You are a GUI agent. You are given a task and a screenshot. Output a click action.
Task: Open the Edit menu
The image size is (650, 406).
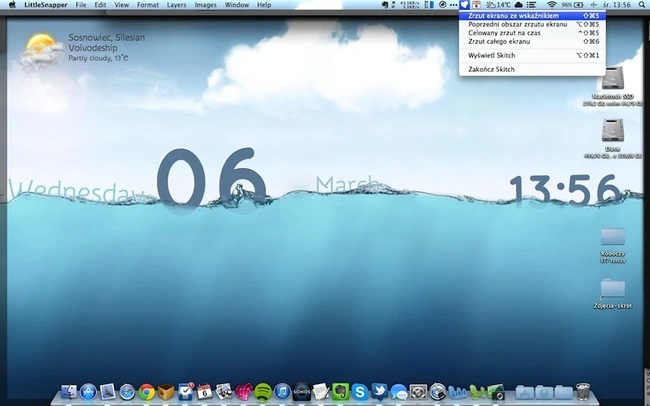pyautogui.click(x=100, y=5)
